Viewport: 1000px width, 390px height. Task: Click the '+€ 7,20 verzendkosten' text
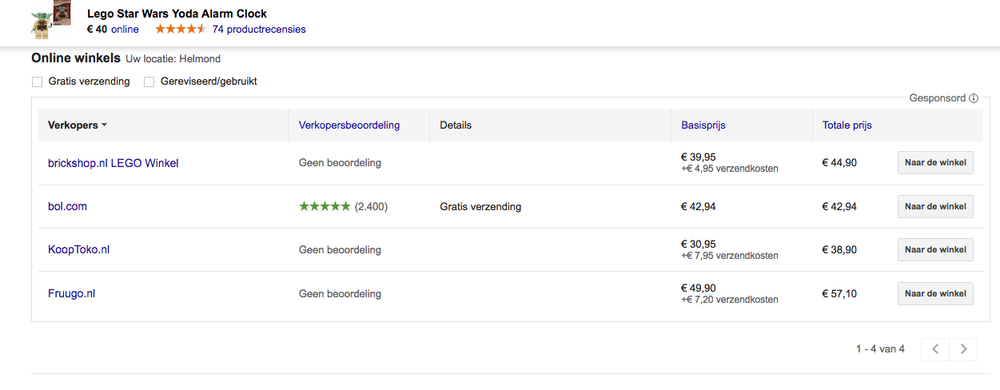pyautogui.click(x=730, y=299)
